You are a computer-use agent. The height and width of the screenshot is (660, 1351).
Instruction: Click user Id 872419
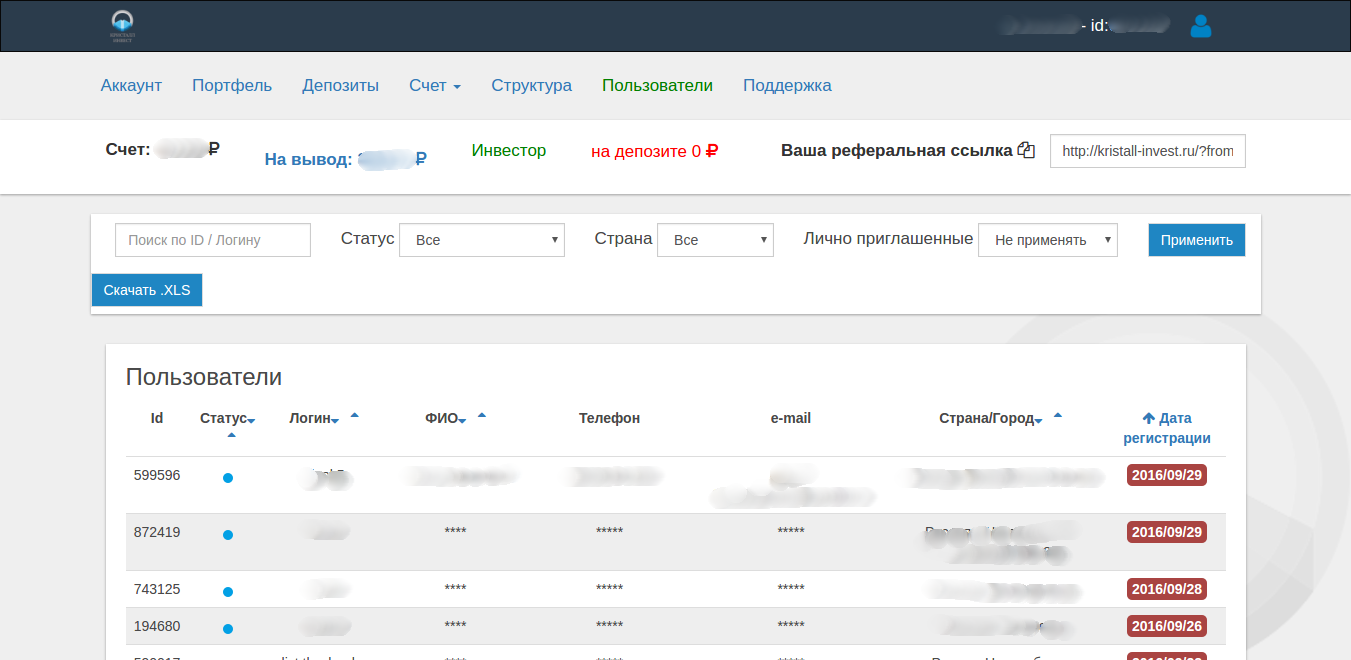157,532
